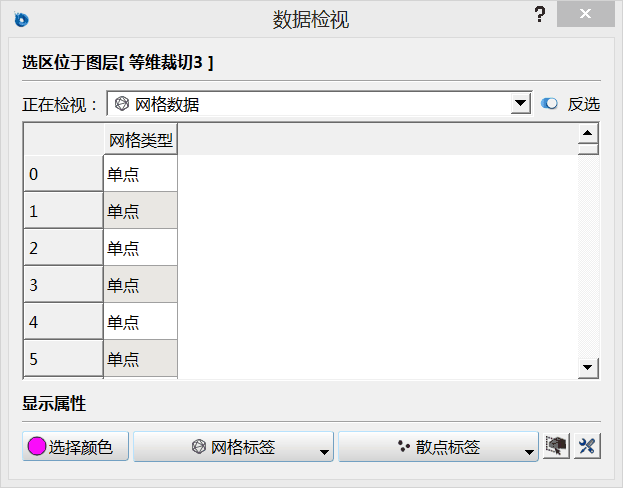Click the 单点 cell in row 2
Image resolution: width=623 pixels, height=488 pixels.
point(141,248)
